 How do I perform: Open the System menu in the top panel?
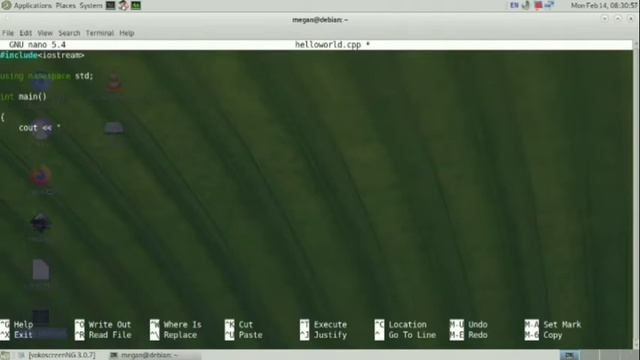pos(91,6)
